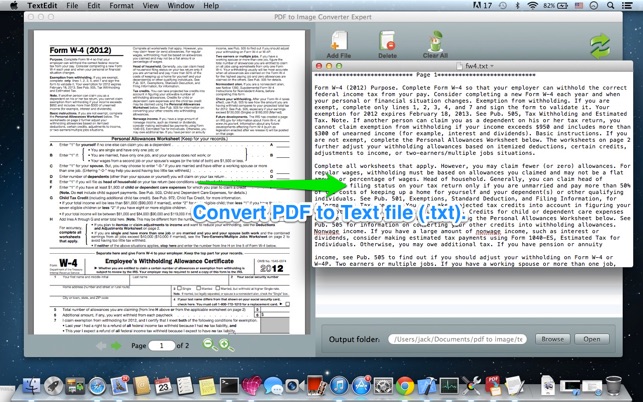
Task: Open the fw4.txt title dropdown arrow
Action: pos(492,66)
